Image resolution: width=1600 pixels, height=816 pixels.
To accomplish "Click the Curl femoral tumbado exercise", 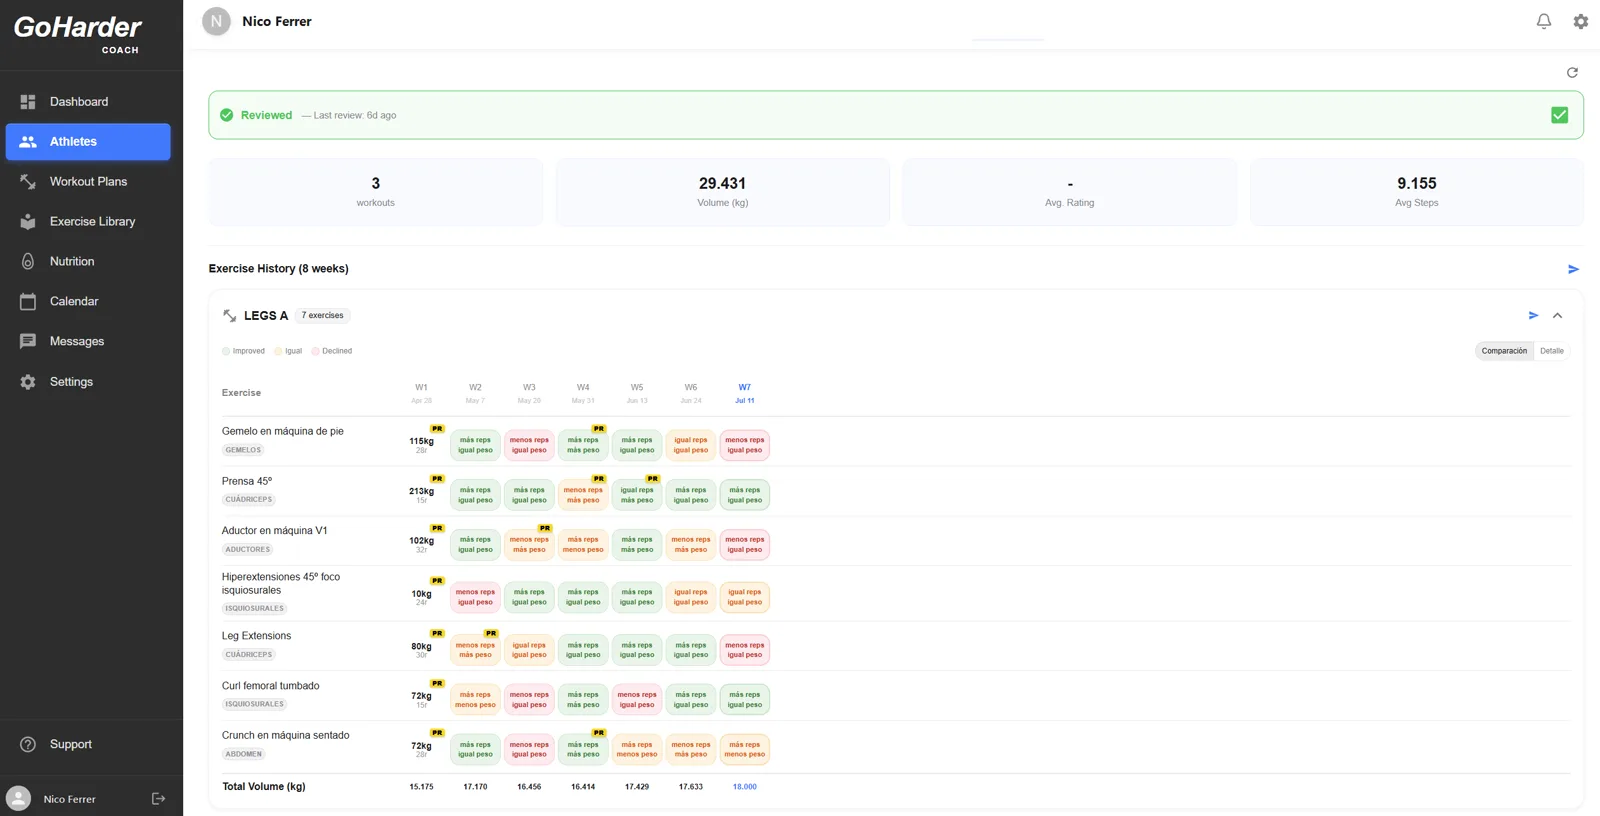I will [x=271, y=686].
